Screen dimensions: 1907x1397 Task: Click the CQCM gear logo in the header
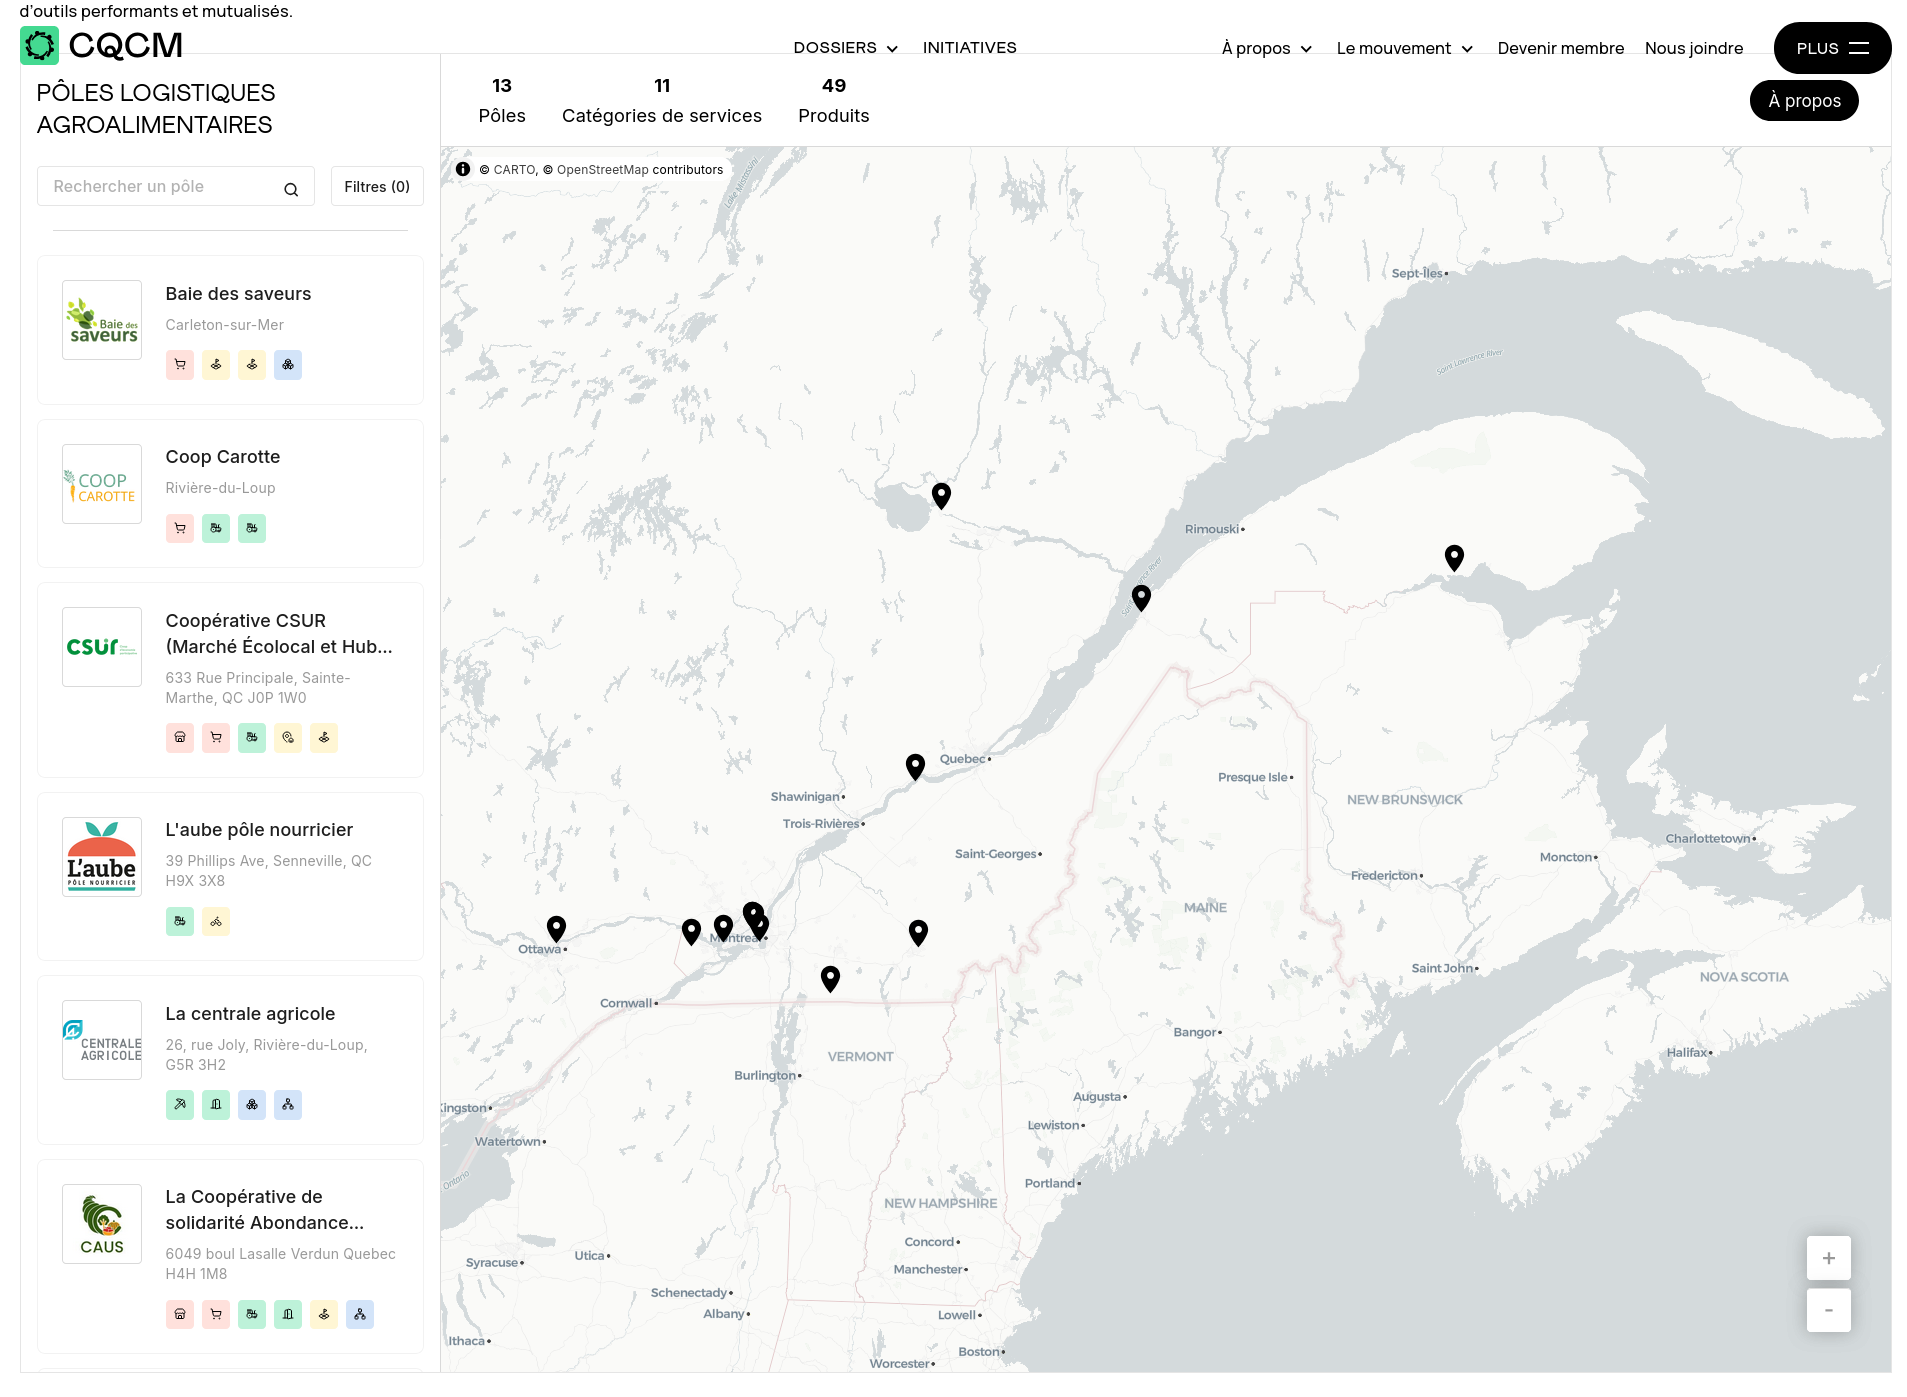tap(41, 45)
